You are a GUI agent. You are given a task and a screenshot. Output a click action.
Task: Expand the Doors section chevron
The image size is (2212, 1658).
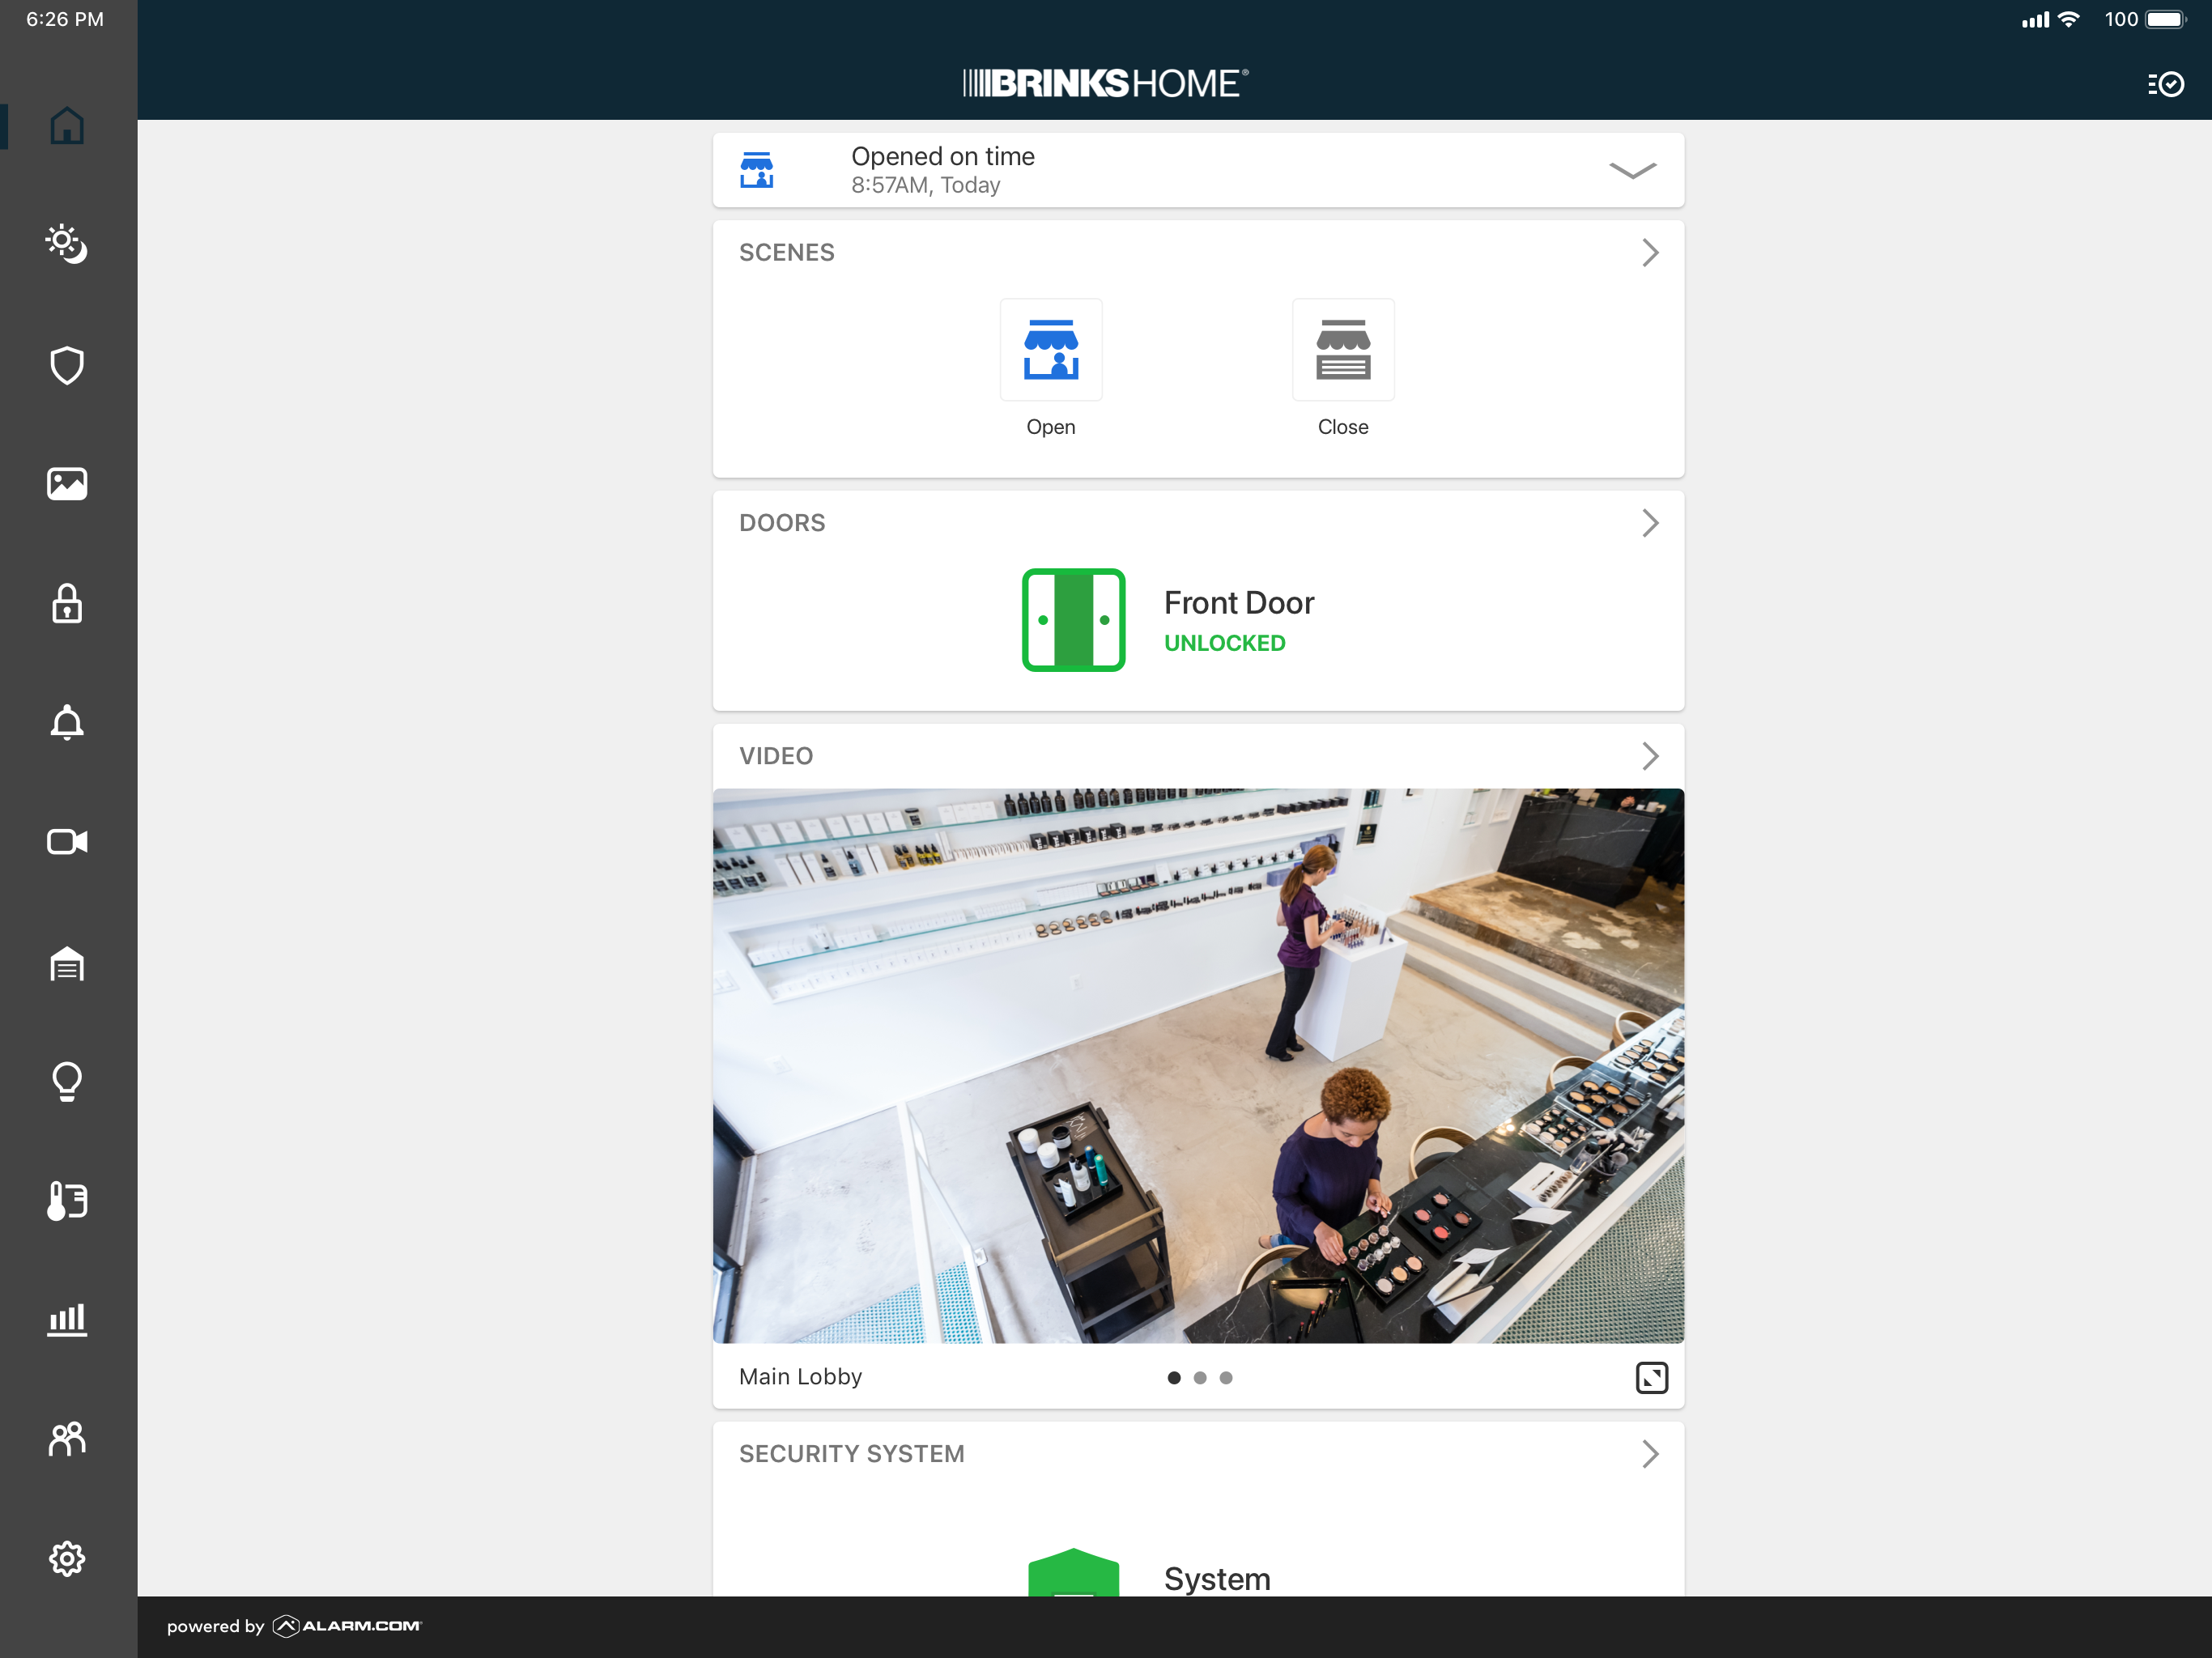[1649, 523]
